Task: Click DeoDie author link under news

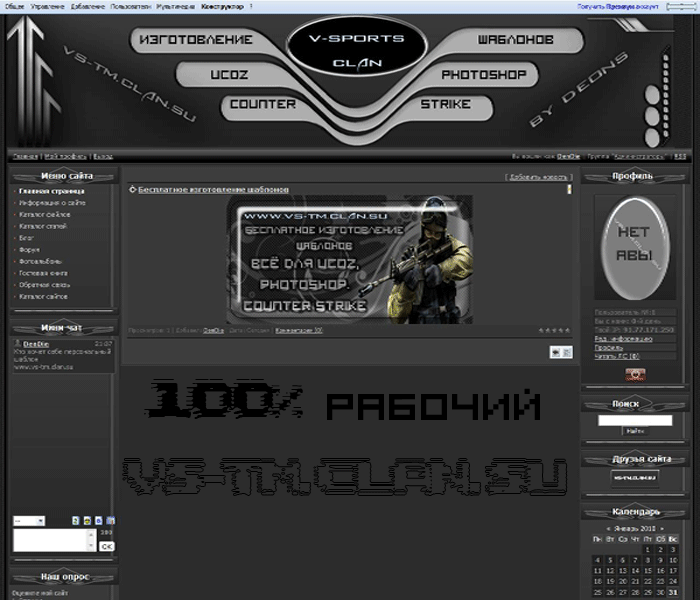Action: coord(213,330)
